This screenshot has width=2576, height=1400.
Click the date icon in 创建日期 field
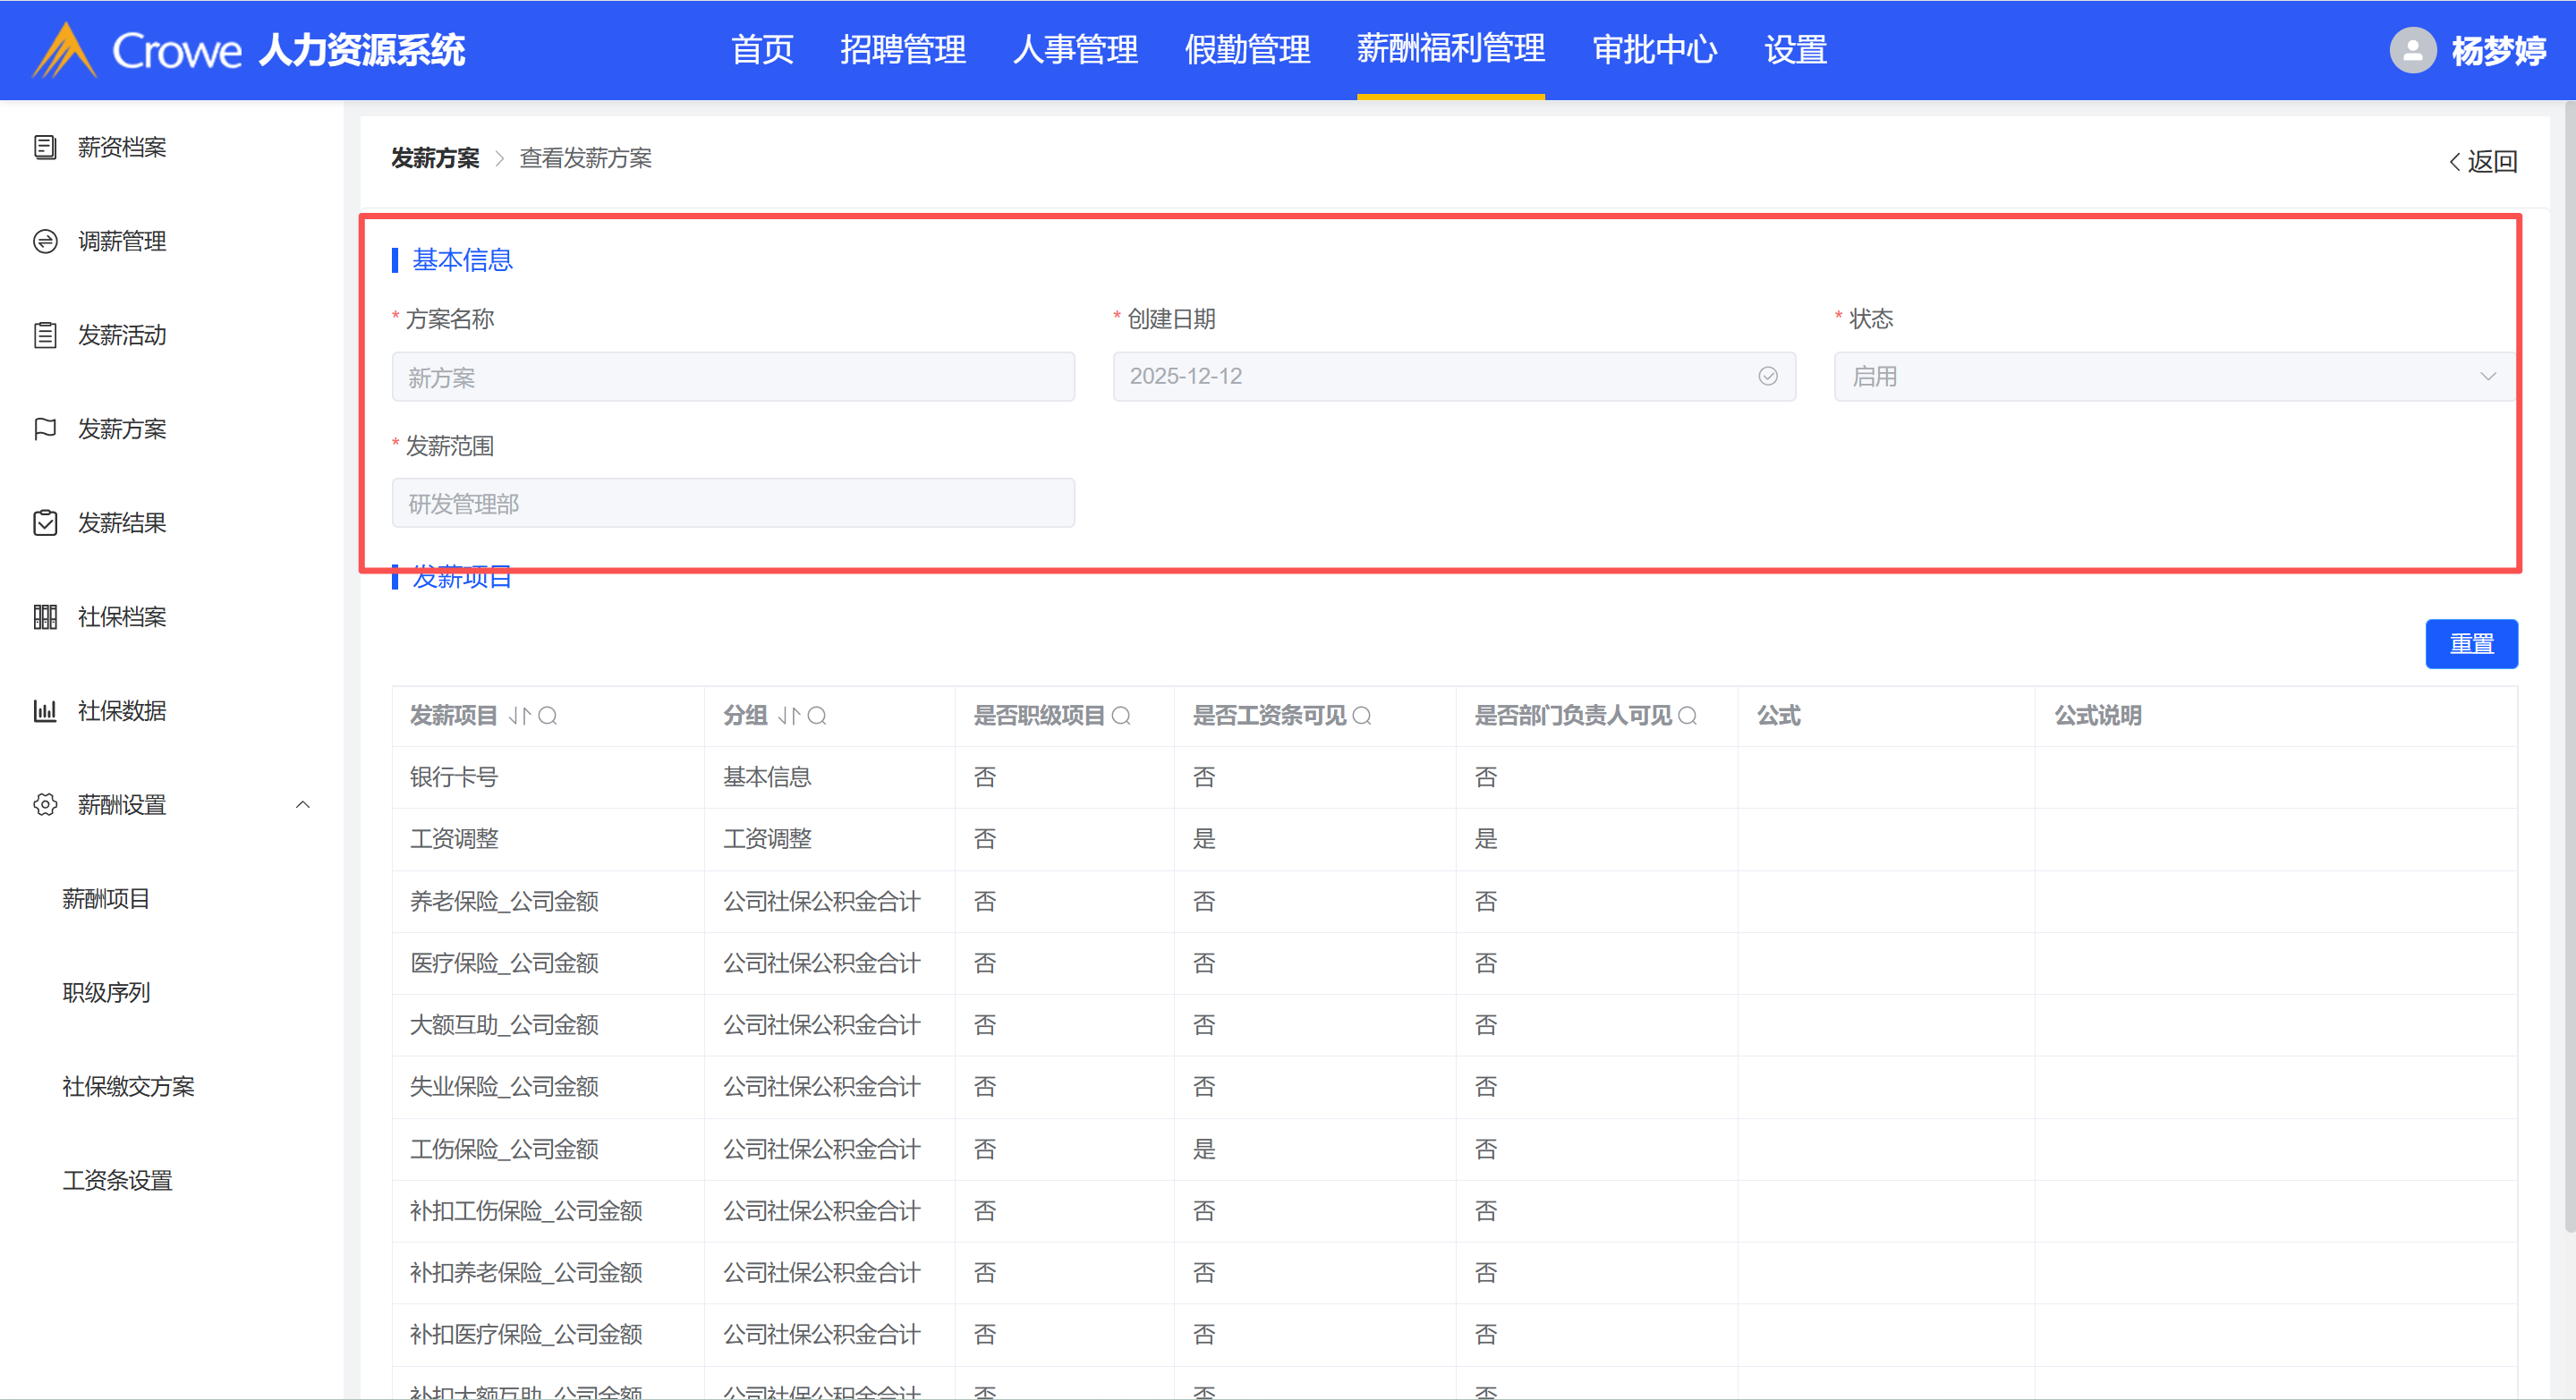point(1767,376)
